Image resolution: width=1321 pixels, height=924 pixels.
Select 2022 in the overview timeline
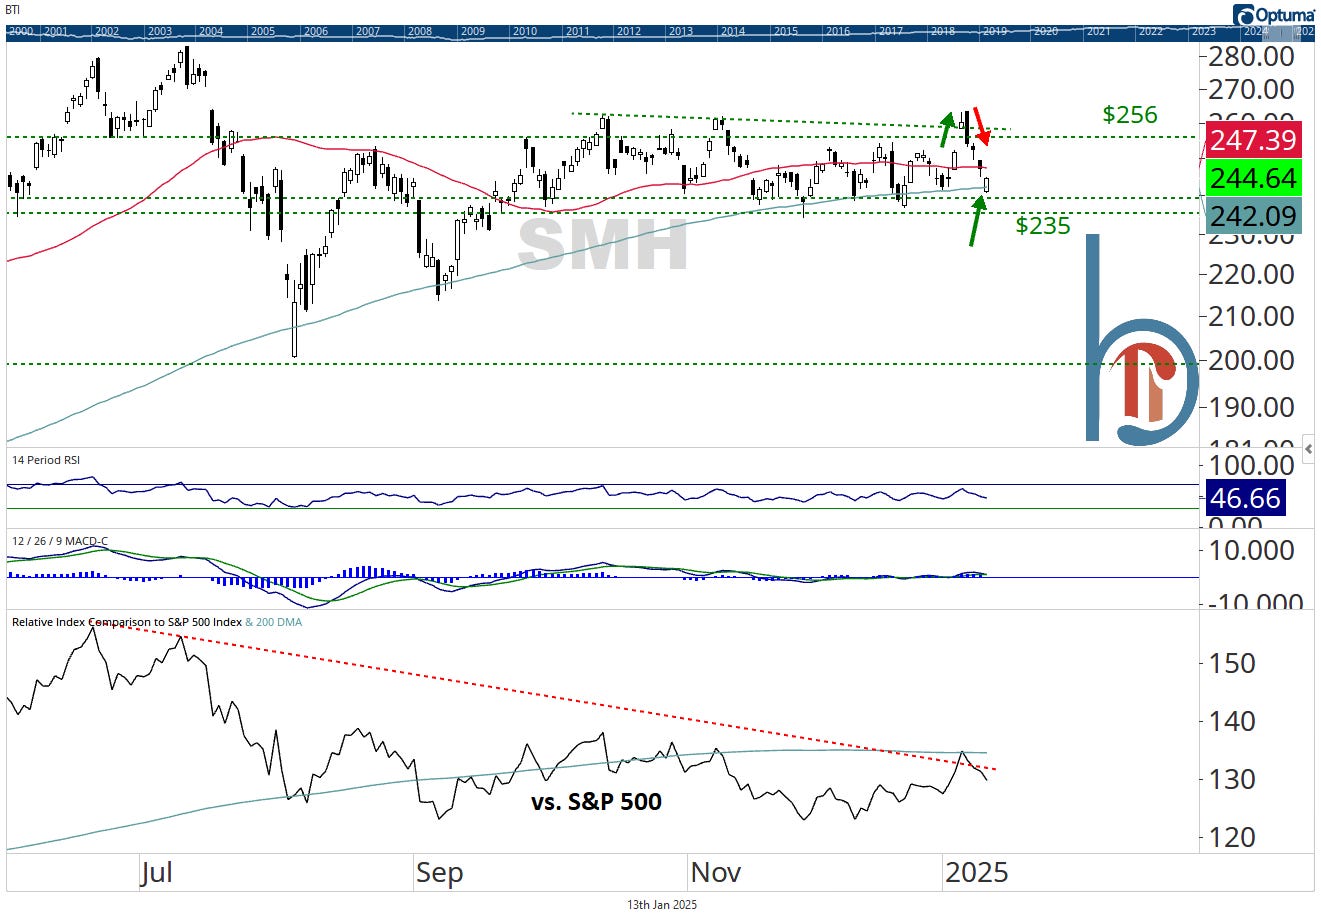click(1151, 31)
